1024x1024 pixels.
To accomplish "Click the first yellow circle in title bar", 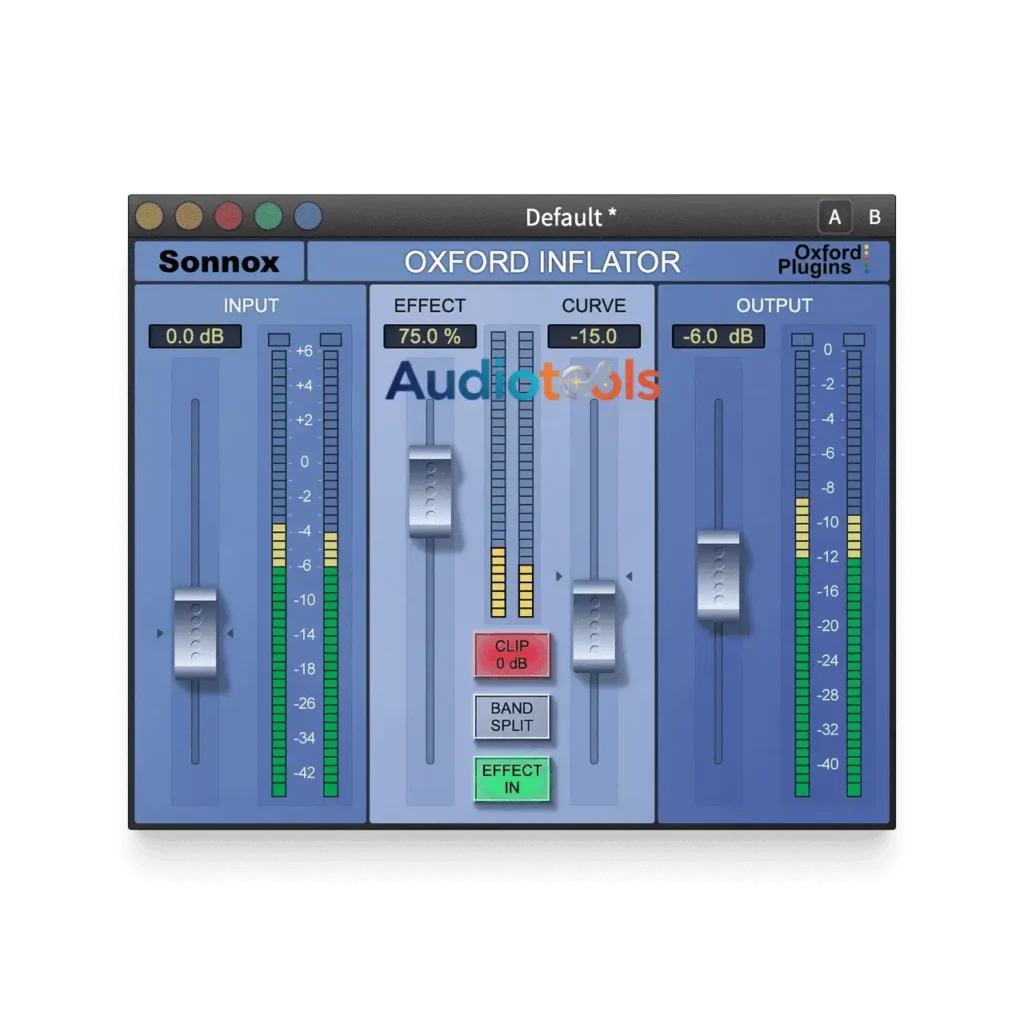I will [x=150, y=216].
